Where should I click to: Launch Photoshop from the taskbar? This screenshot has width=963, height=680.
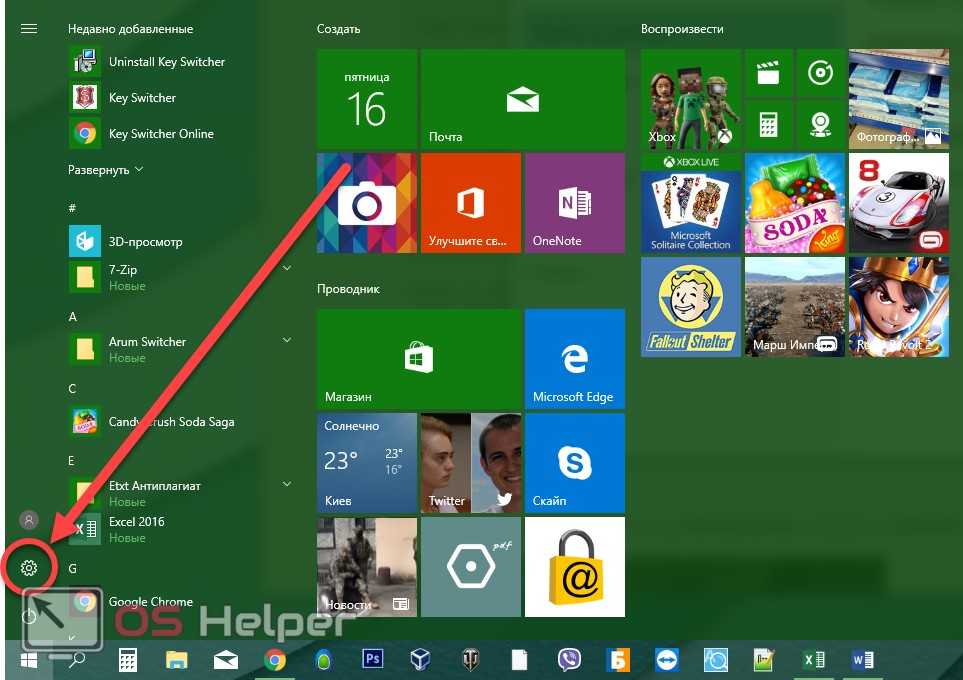tap(372, 659)
